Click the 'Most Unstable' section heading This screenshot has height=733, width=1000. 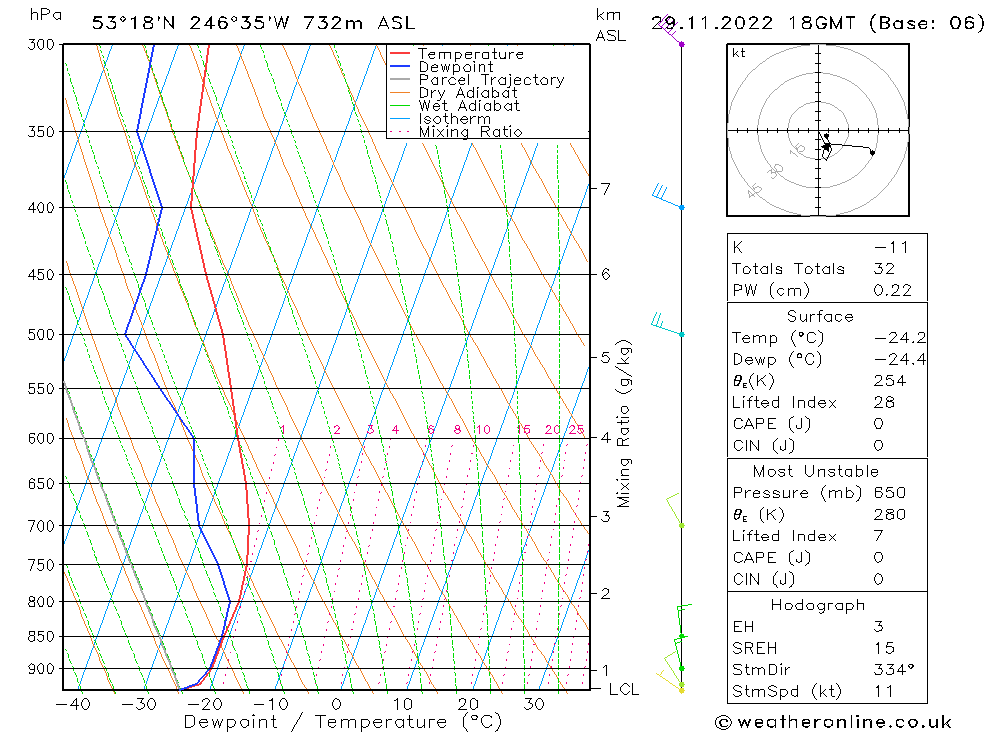tap(816, 471)
